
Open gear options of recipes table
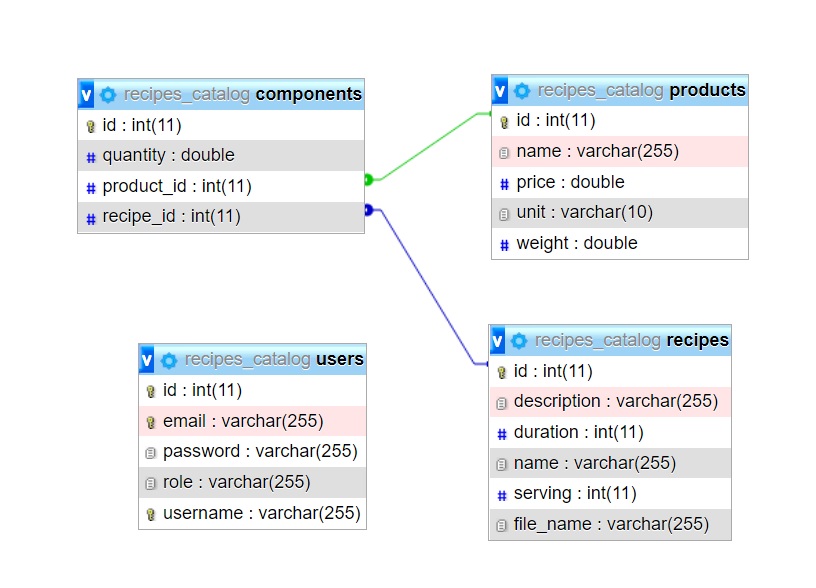point(519,341)
